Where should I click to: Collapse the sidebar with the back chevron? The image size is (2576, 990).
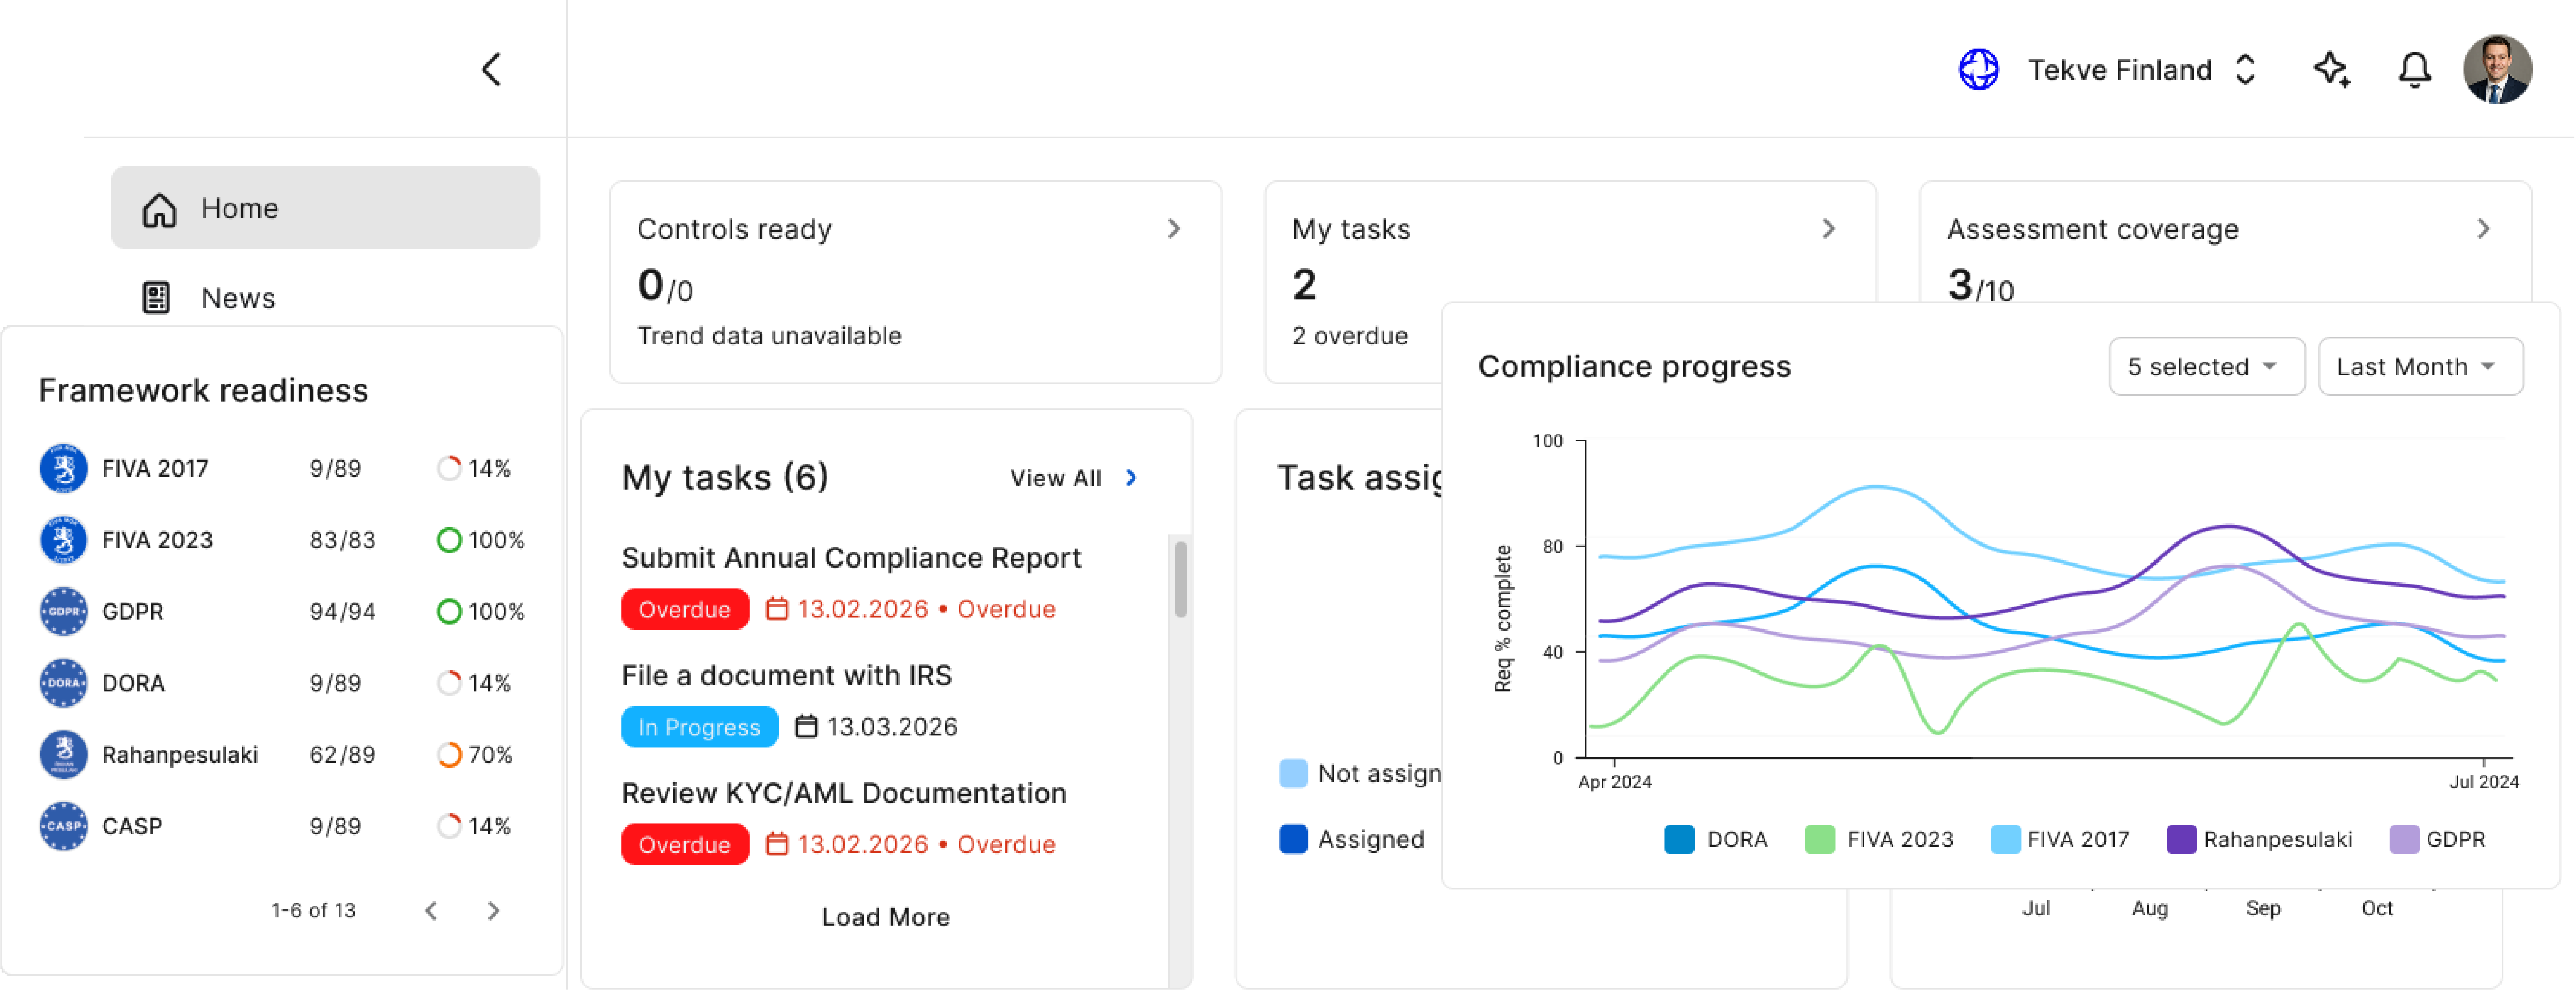(x=491, y=69)
